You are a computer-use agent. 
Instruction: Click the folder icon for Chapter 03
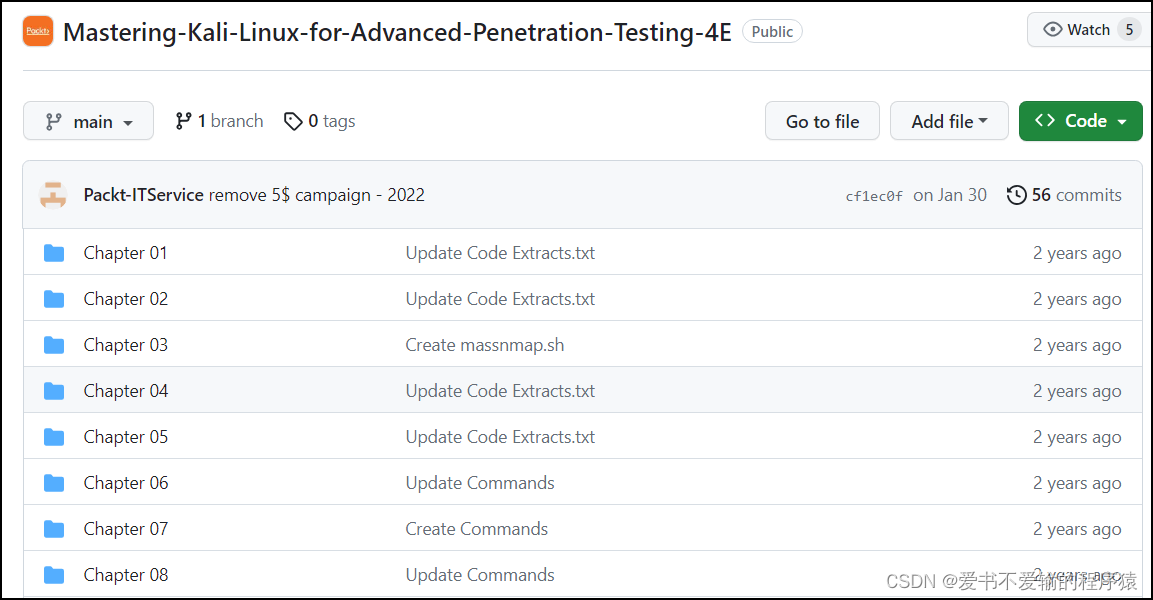pos(54,345)
